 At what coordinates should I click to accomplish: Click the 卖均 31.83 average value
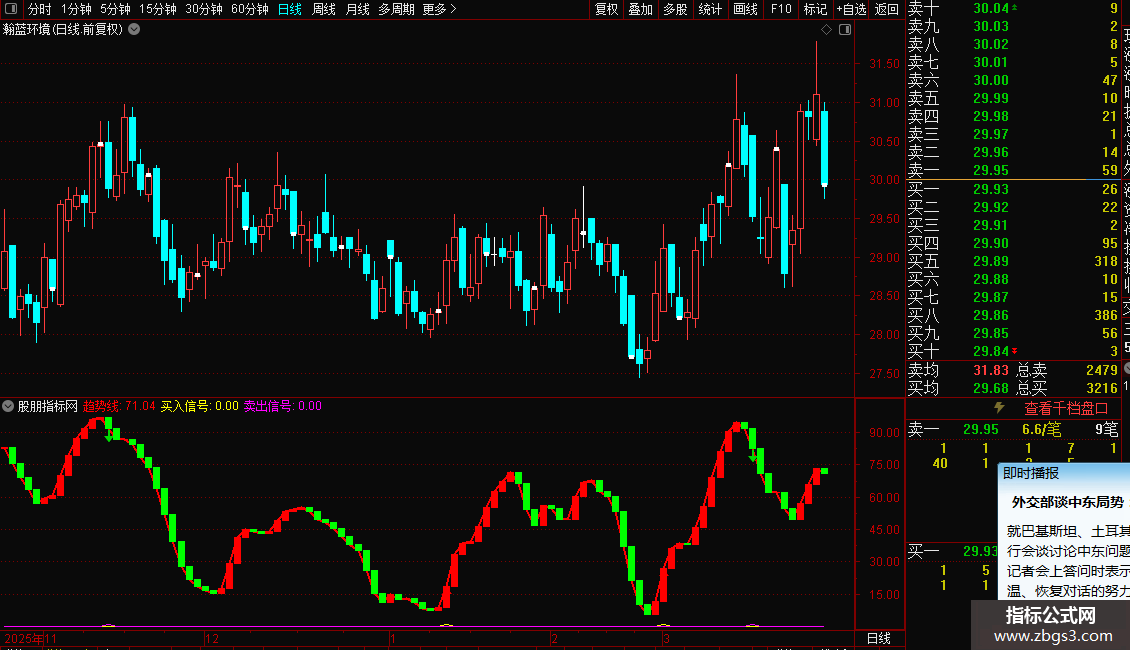click(x=991, y=370)
